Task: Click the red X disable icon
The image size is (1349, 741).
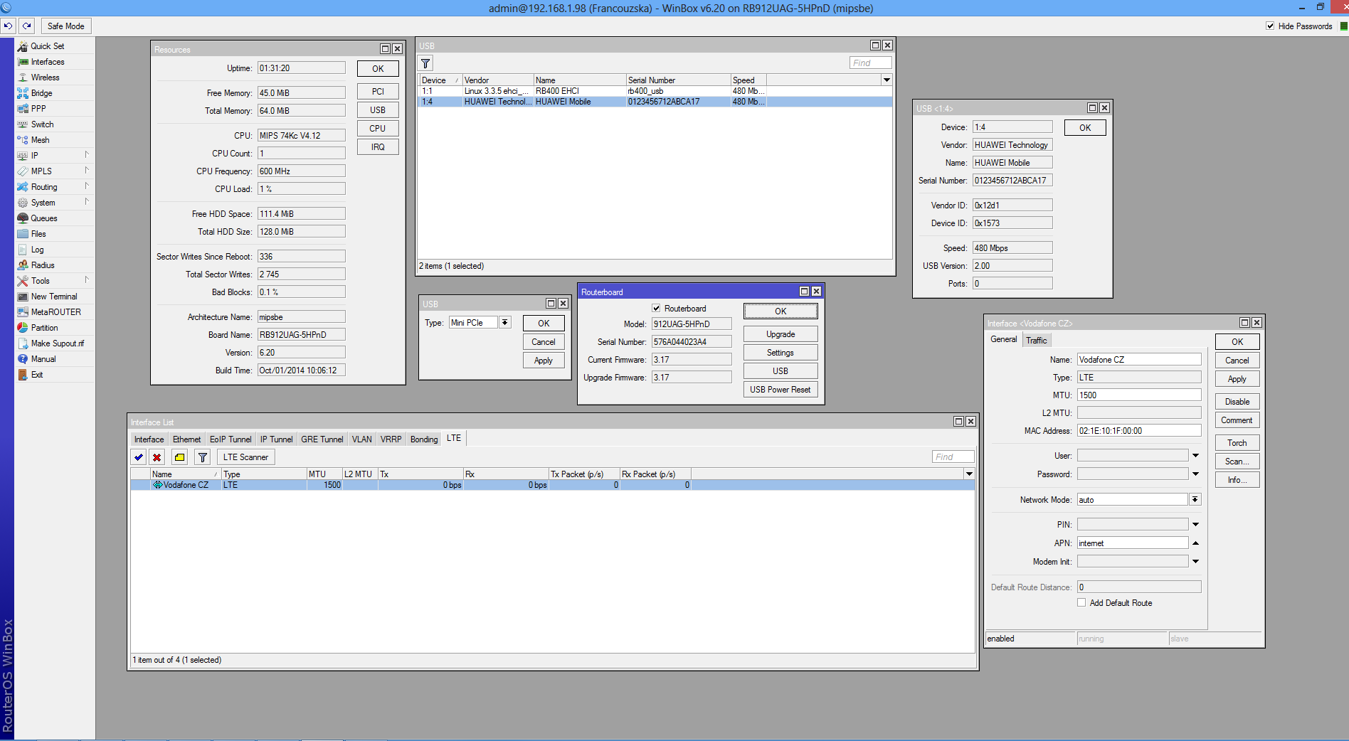Action: tap(157, 457)
